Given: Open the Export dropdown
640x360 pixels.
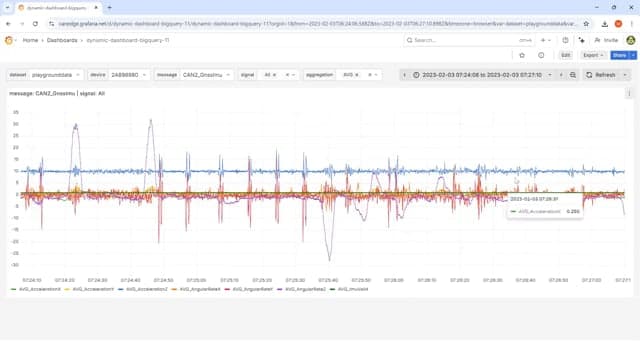Looking at the screenshot, I should tap(593, 55).
